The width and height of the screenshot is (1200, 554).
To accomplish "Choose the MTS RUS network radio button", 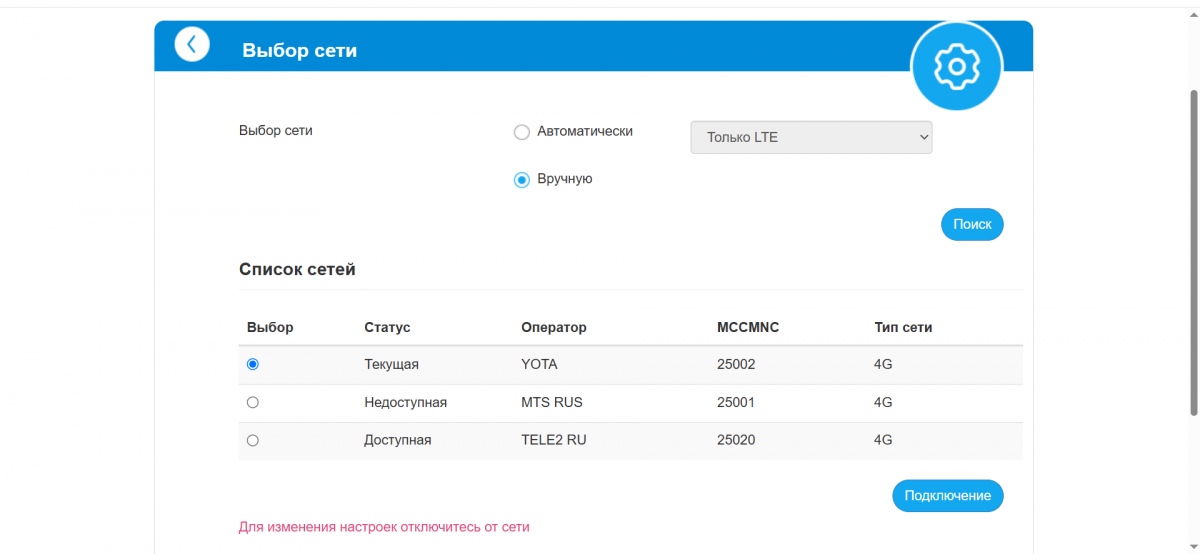I will pos(253,403).
